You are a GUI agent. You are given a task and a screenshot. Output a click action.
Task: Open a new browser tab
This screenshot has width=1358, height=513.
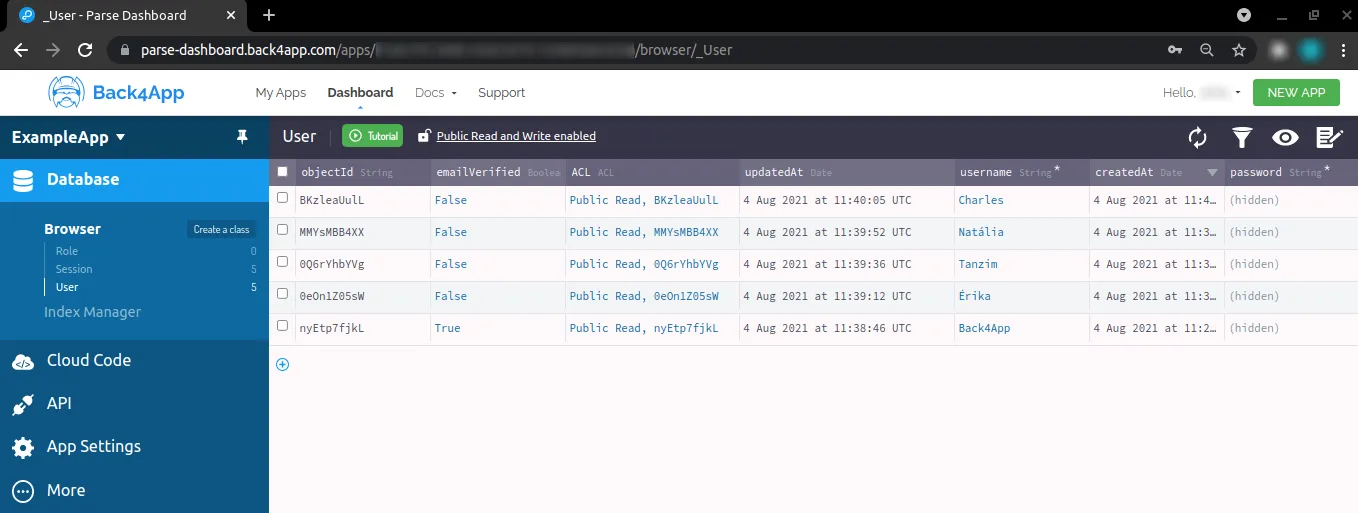tap(268, 15)
